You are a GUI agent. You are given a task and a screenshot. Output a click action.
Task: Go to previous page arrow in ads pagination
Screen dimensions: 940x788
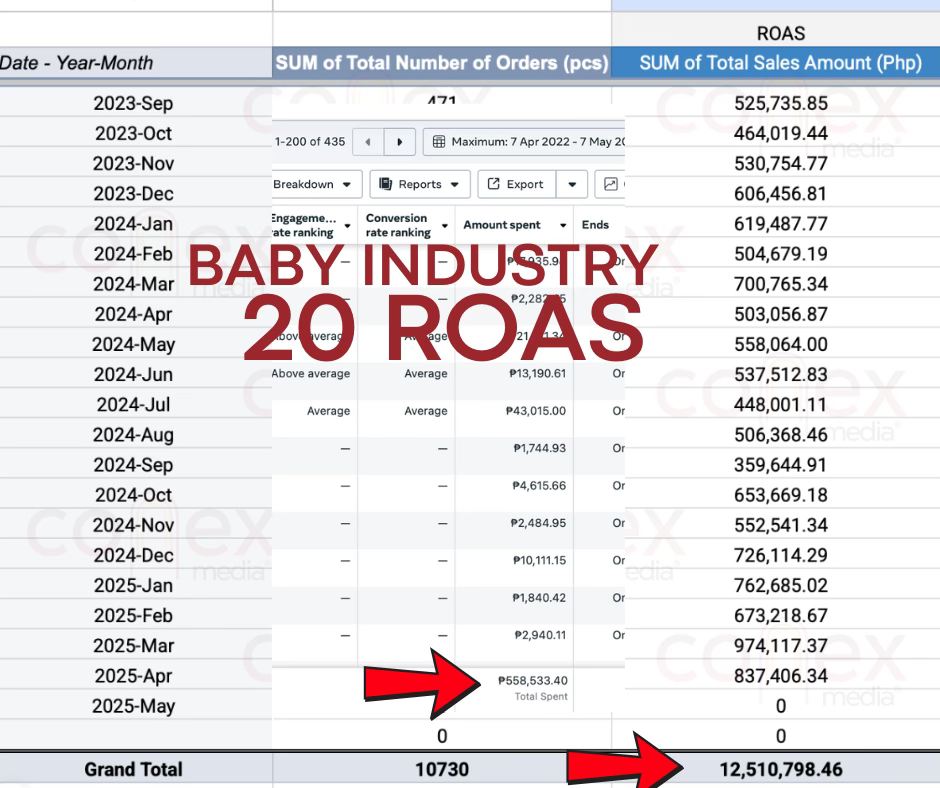(x=368, y=142)
